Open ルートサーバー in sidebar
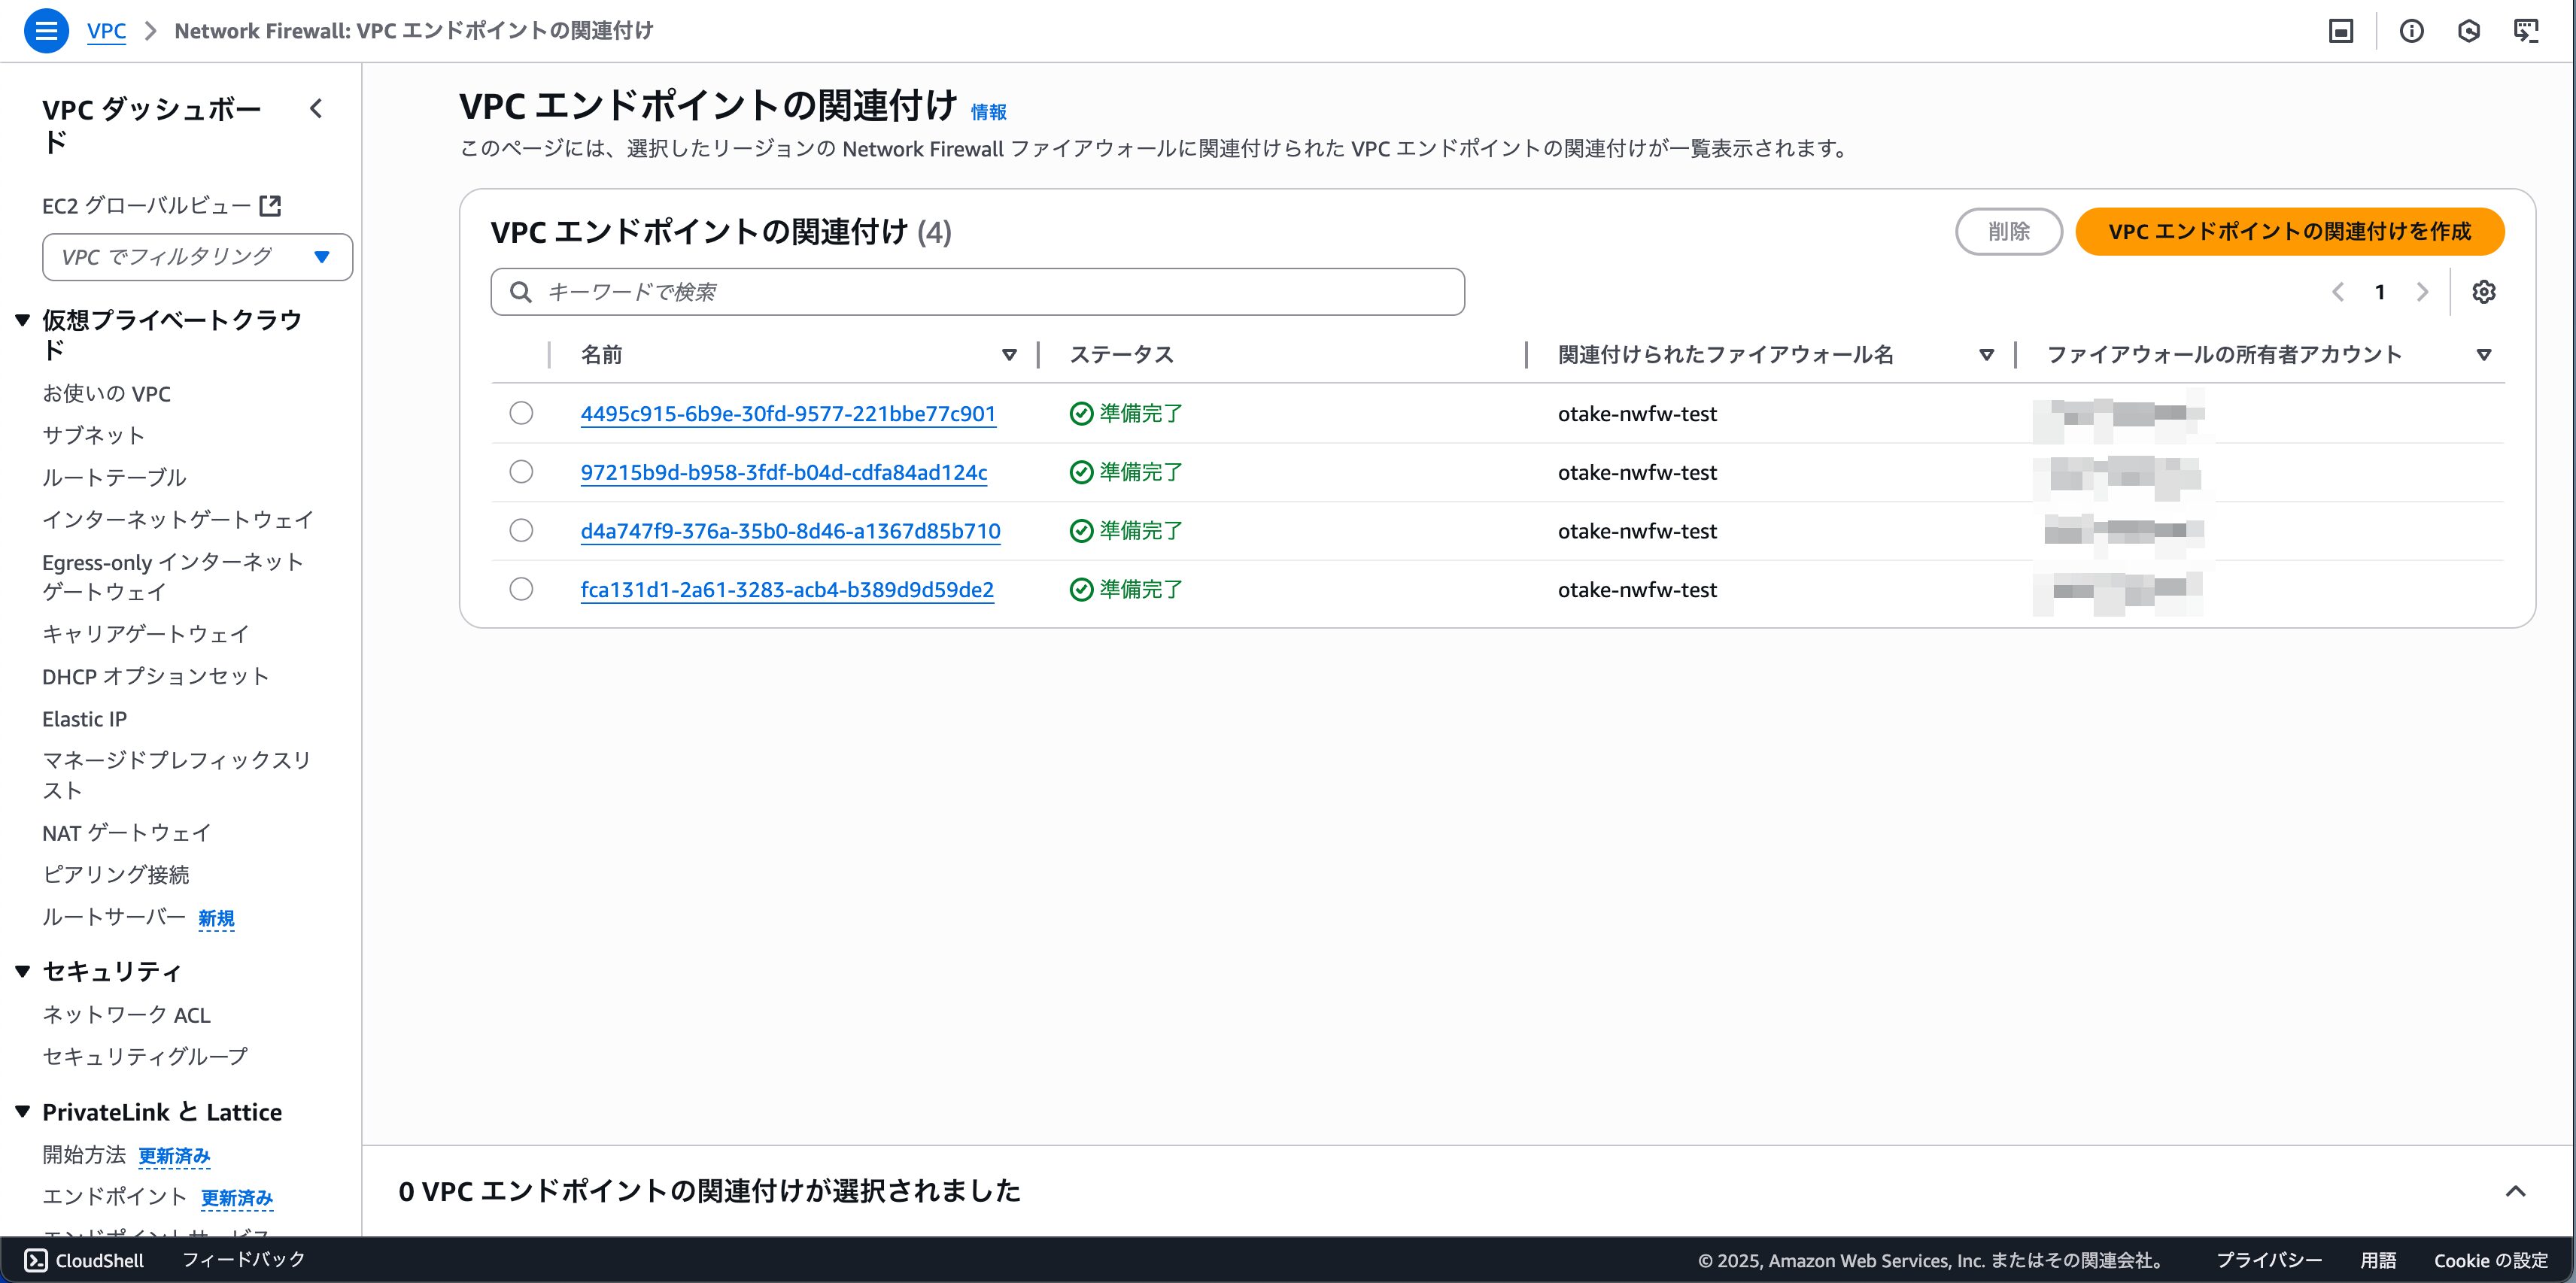This screenshot has height=1283, width=2576. click(114, 917)
